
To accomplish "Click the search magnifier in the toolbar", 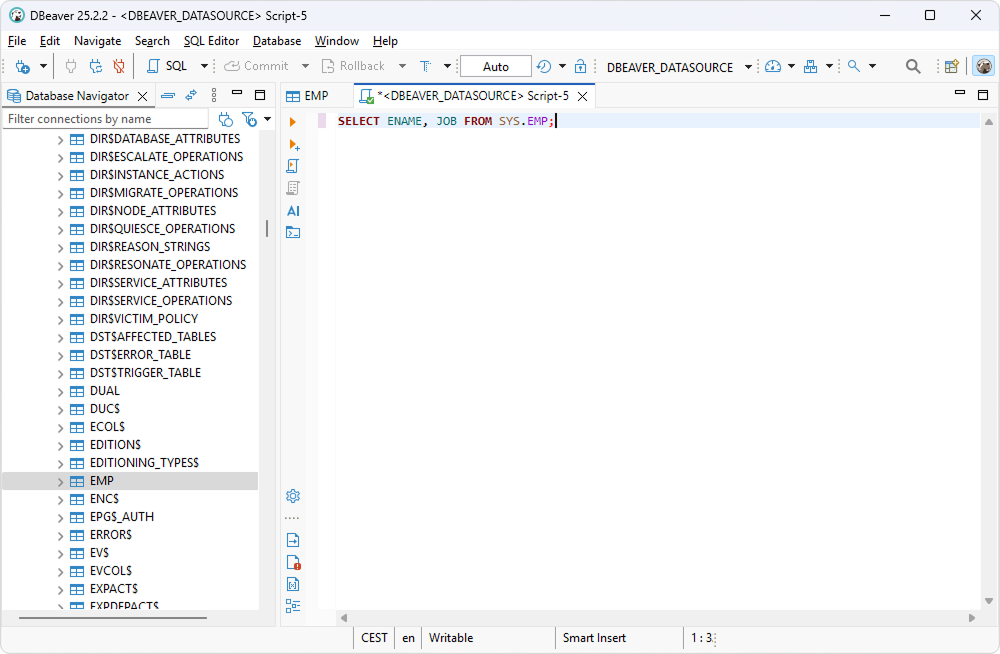I will pos(912,66).
